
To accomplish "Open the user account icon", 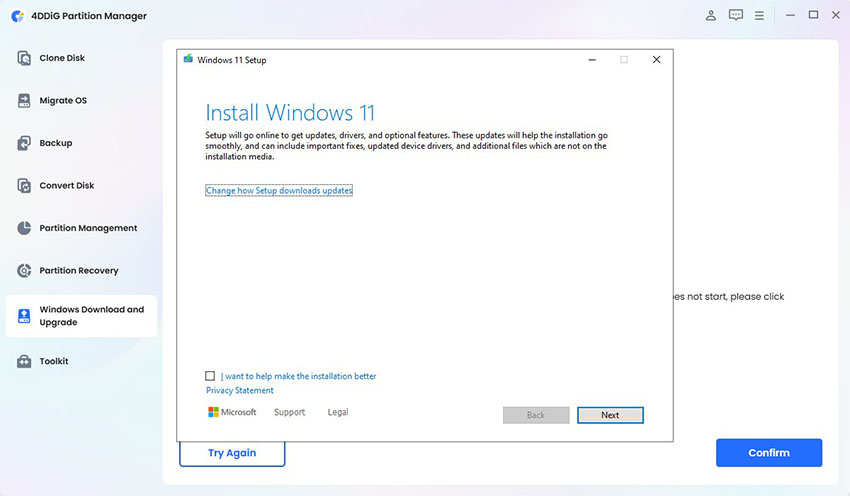I will coord(711,15).
